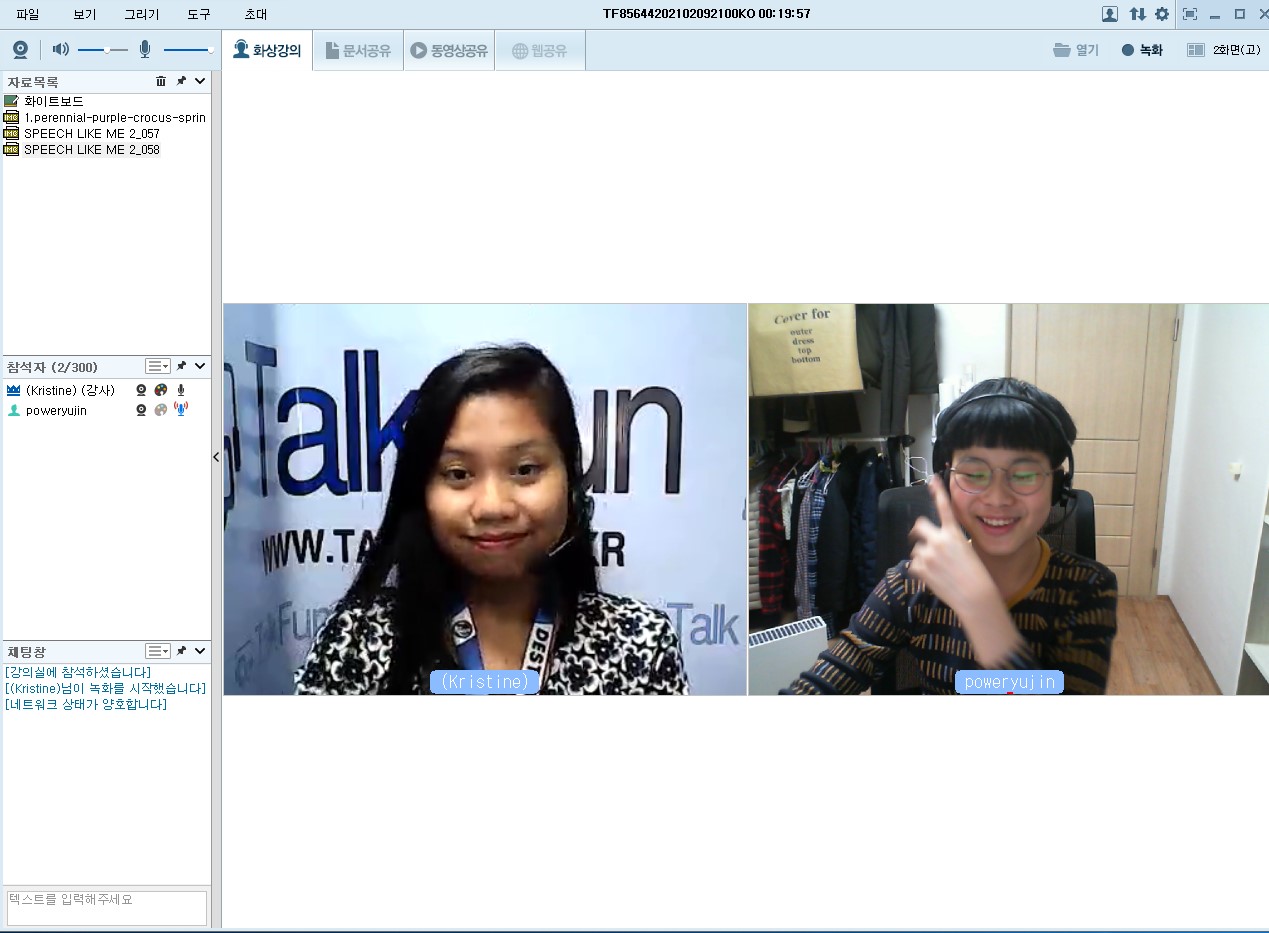Screen dimensions: 1269x933
Task: Click the 녹화 record button
Action: coord(1142,50)
